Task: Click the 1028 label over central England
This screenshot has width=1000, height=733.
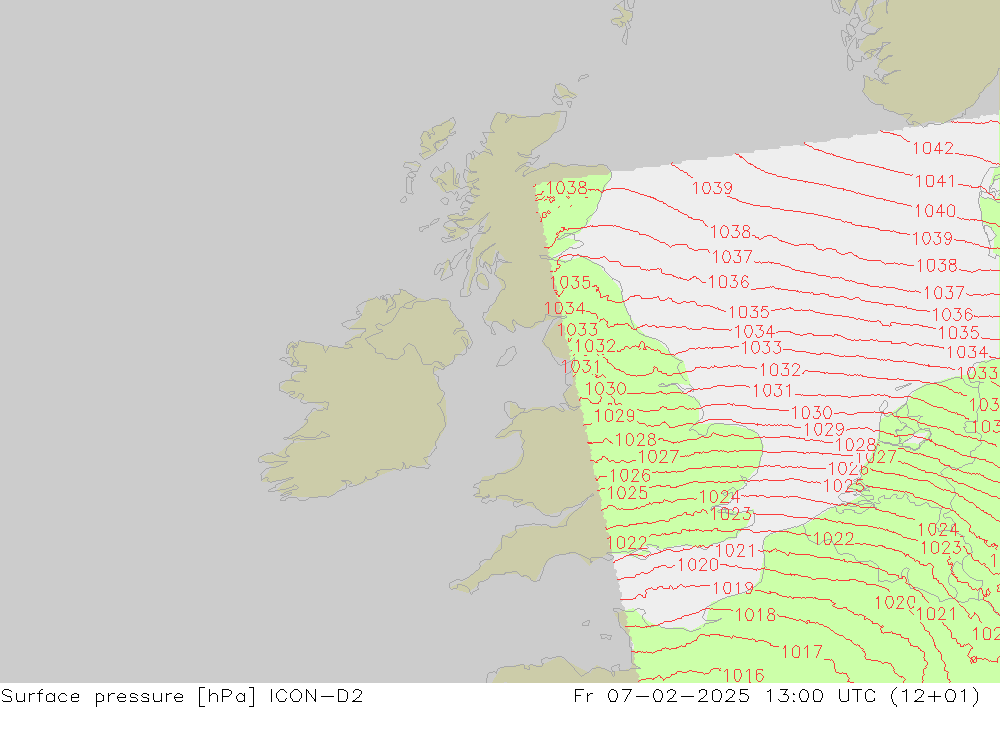Action: (x=636, y=440)
